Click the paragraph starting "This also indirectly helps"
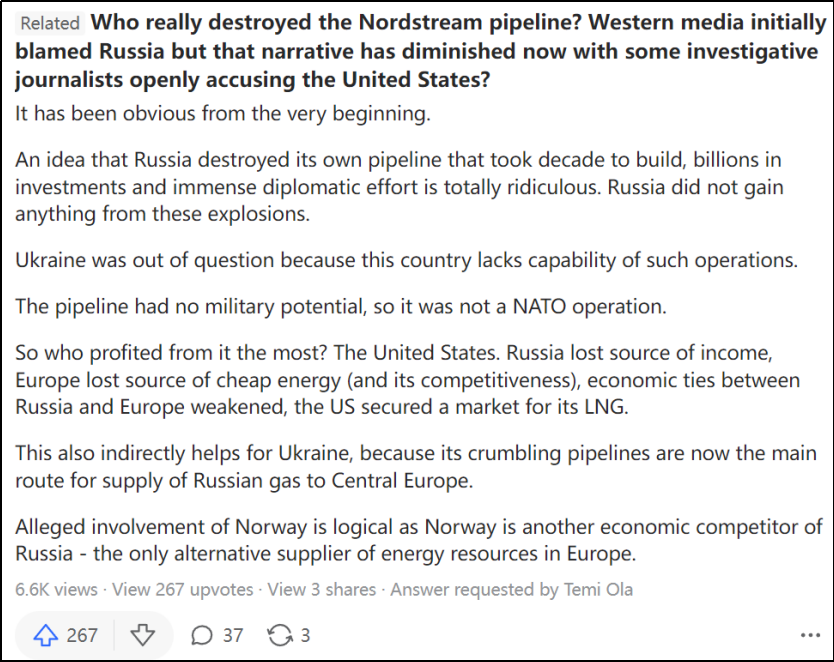This screenshot has width=834, height=662. pos(416,466)
